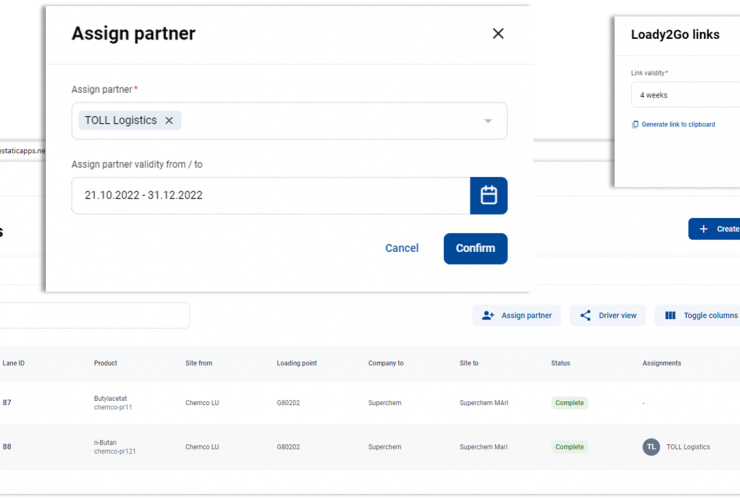
Task: Sort by the Lane ID column header
Action: coord(14,363)
